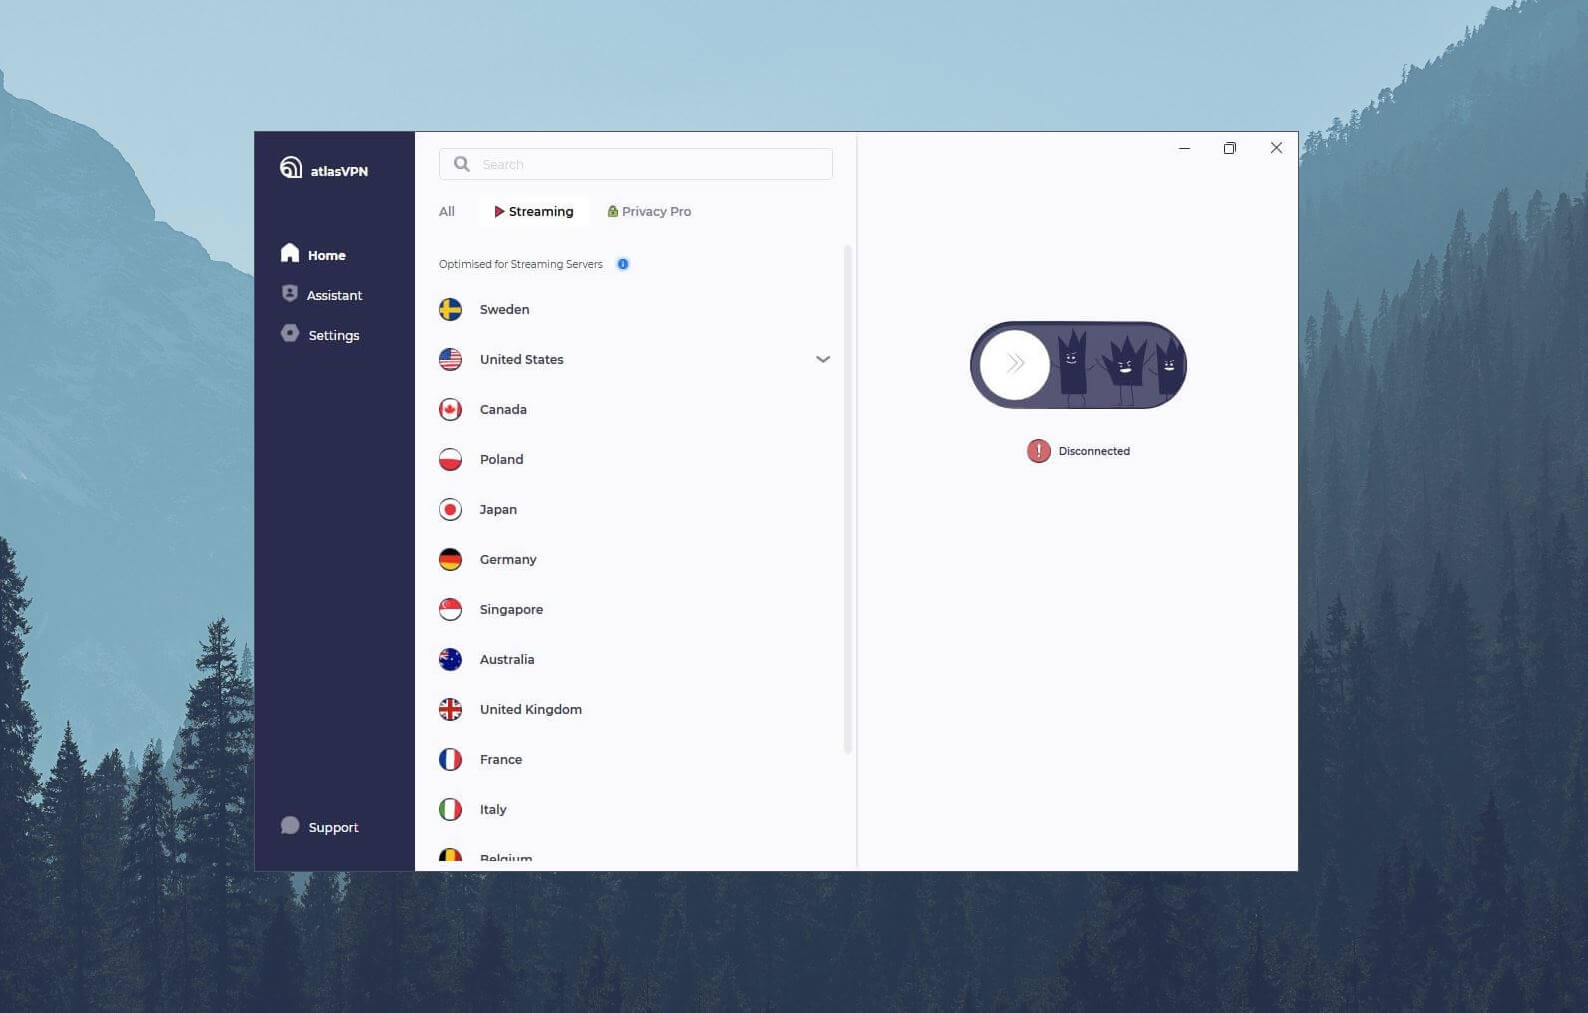Open the Support chat bubble icon

click(290, 825)
